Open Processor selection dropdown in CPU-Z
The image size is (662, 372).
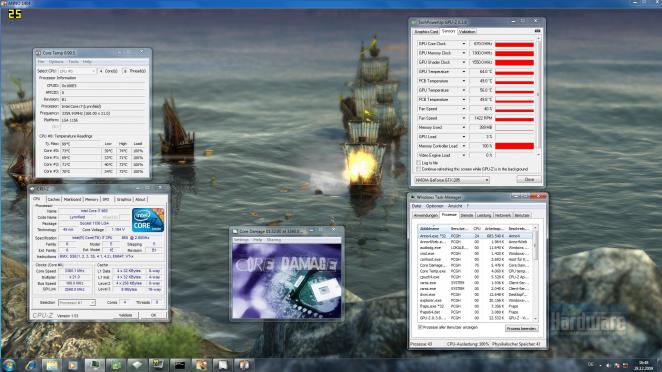(x=76, y=302)
